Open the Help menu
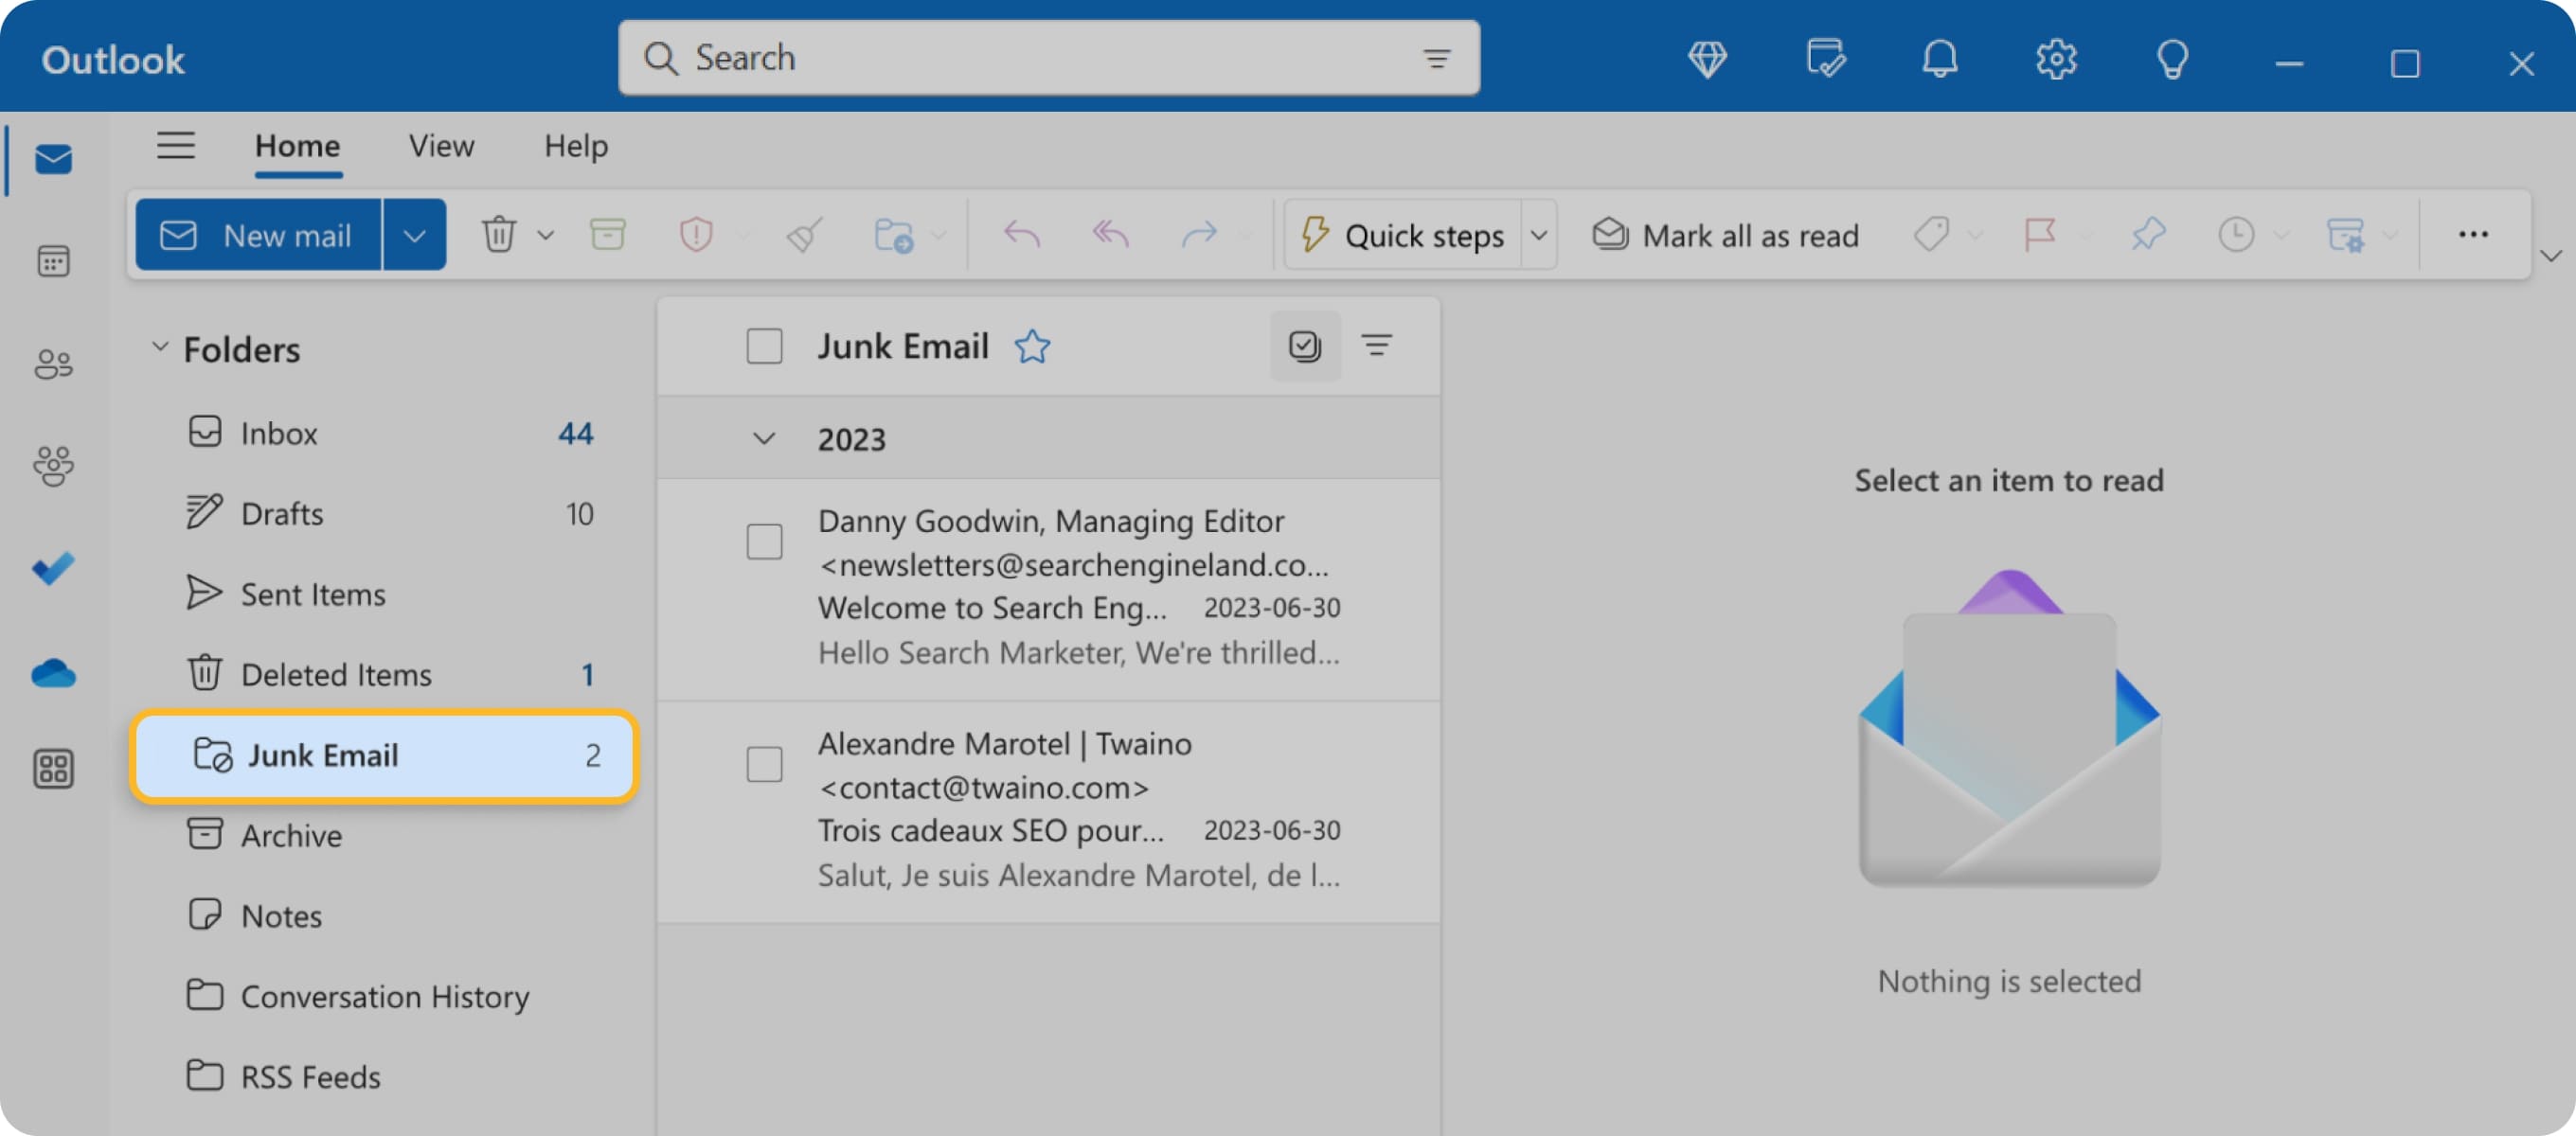 [x=574, y=146]
